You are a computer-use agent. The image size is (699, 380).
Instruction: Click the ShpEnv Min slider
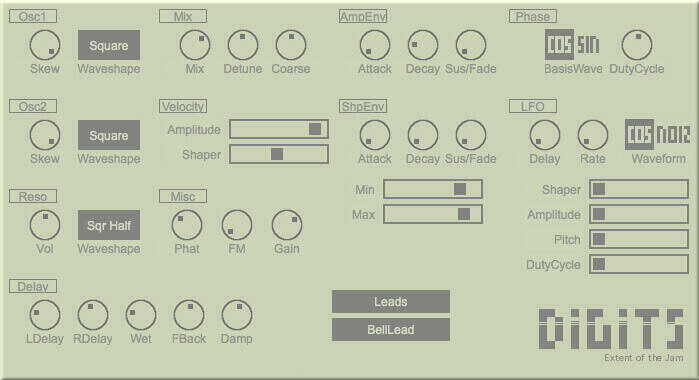click(x=433, y=189)
